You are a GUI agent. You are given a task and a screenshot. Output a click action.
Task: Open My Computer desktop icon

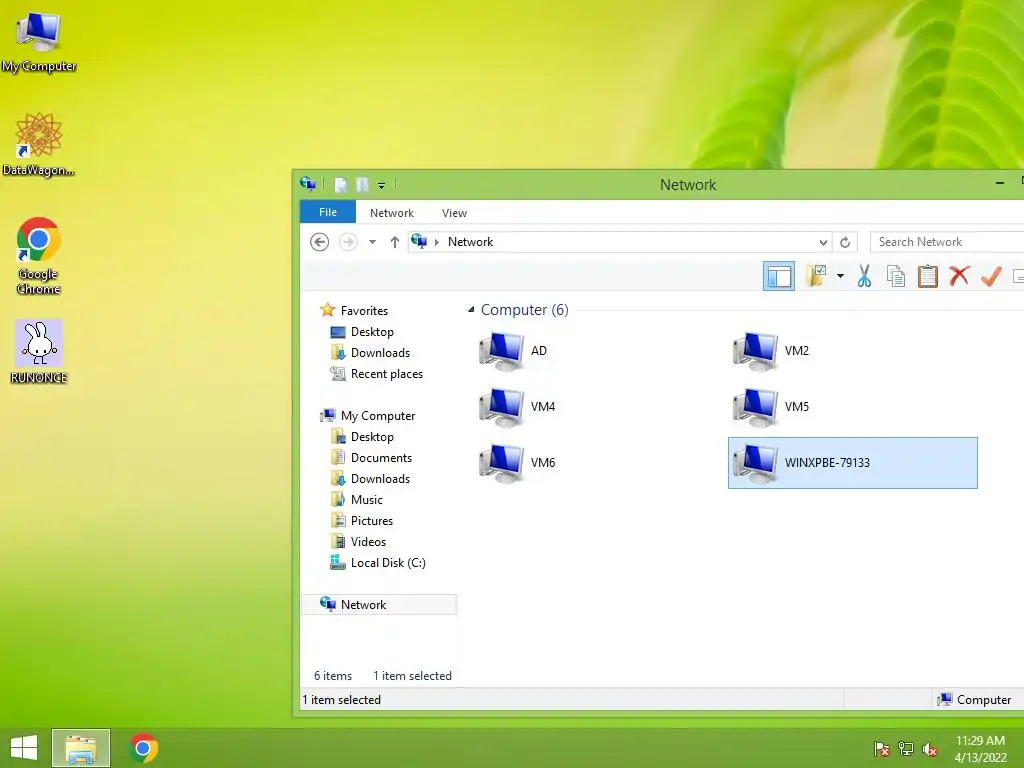[x=39, y=40]
